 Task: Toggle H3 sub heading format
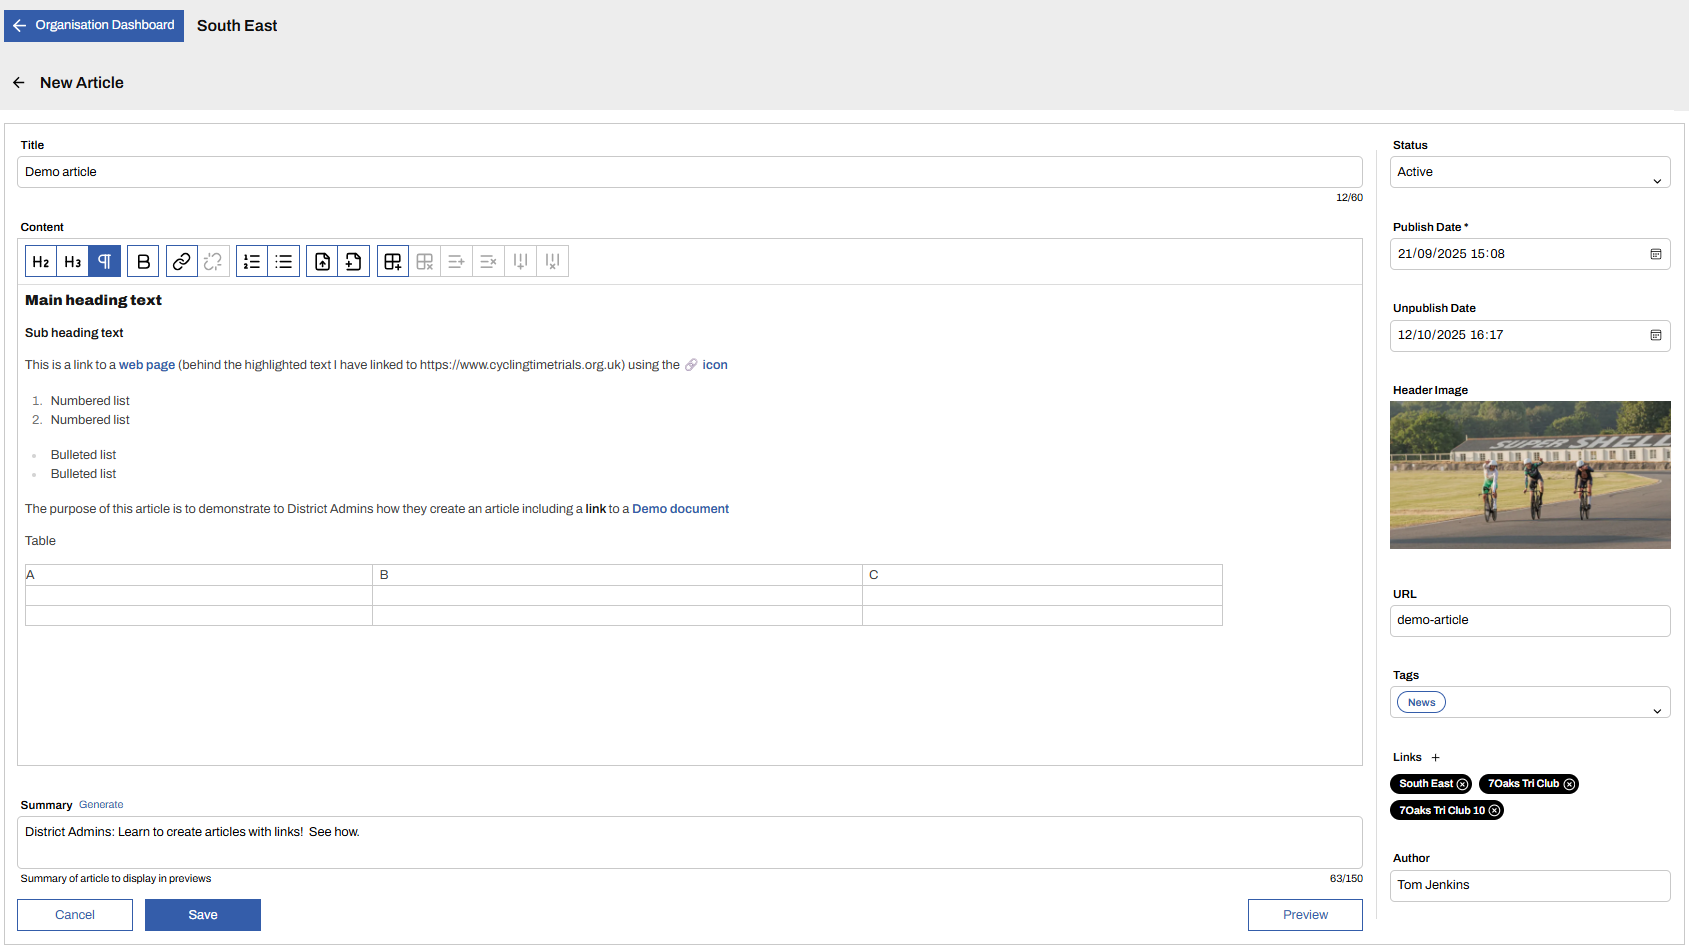tap(73, 262)
